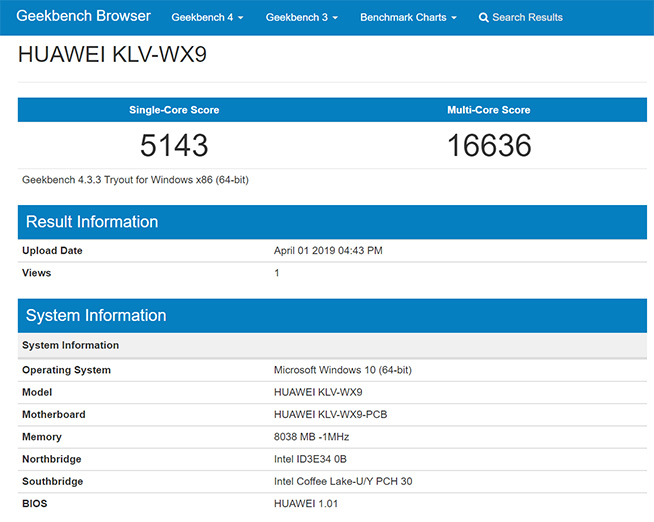Click the magnifier icon beside Search Results
This screenshot has width=654, height=522.
(484, 17)
